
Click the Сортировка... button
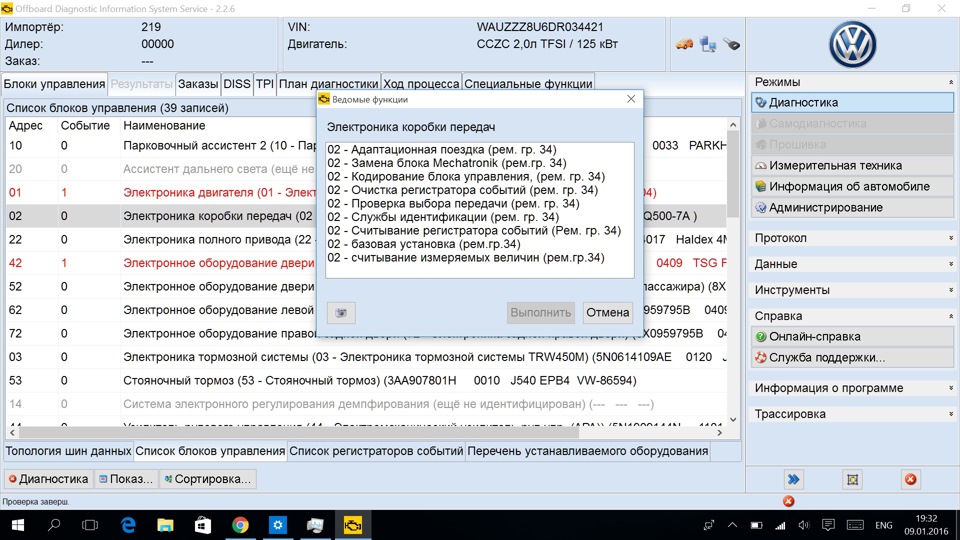[x=208, y=479]
